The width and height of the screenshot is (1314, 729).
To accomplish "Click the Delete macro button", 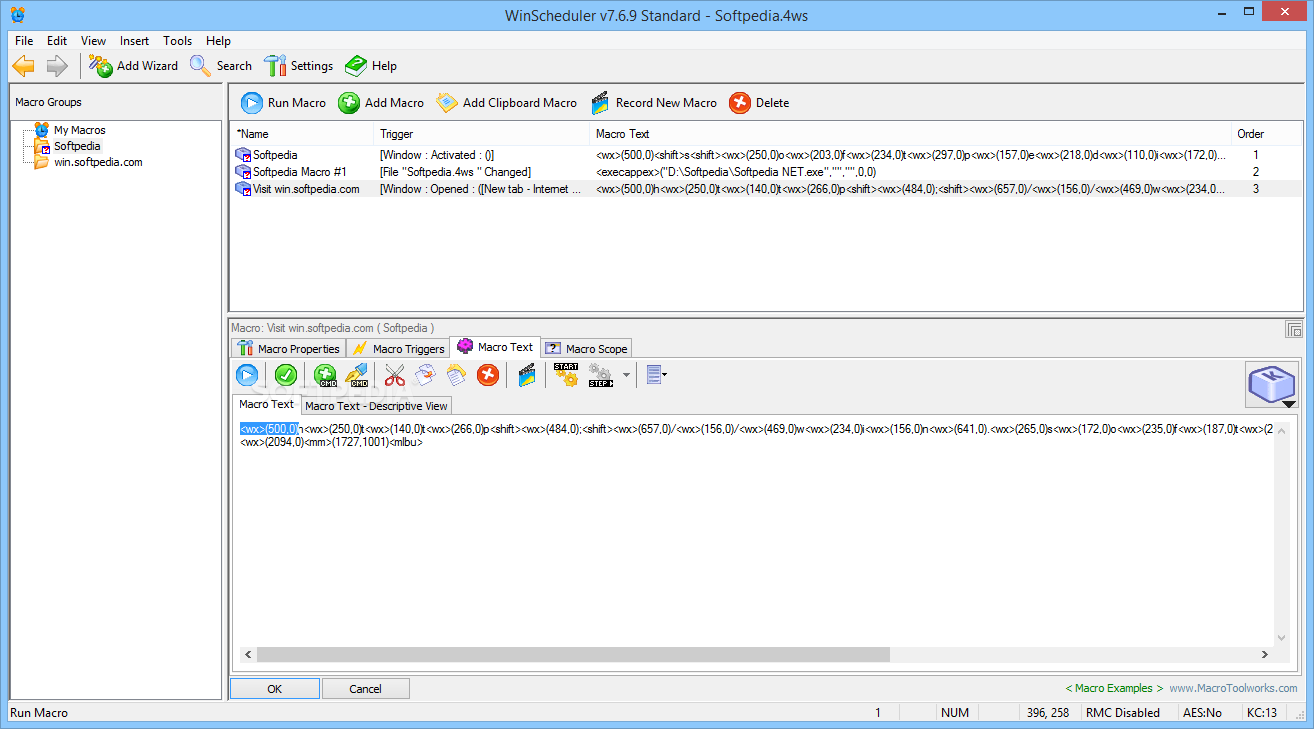I will click(x=759, y=103).
